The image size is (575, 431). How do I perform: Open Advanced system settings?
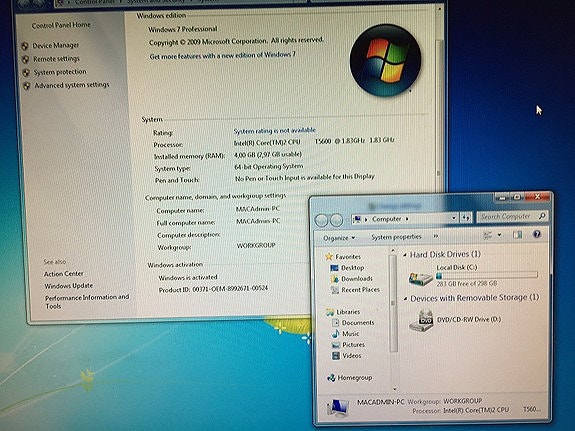click(72, 85)
